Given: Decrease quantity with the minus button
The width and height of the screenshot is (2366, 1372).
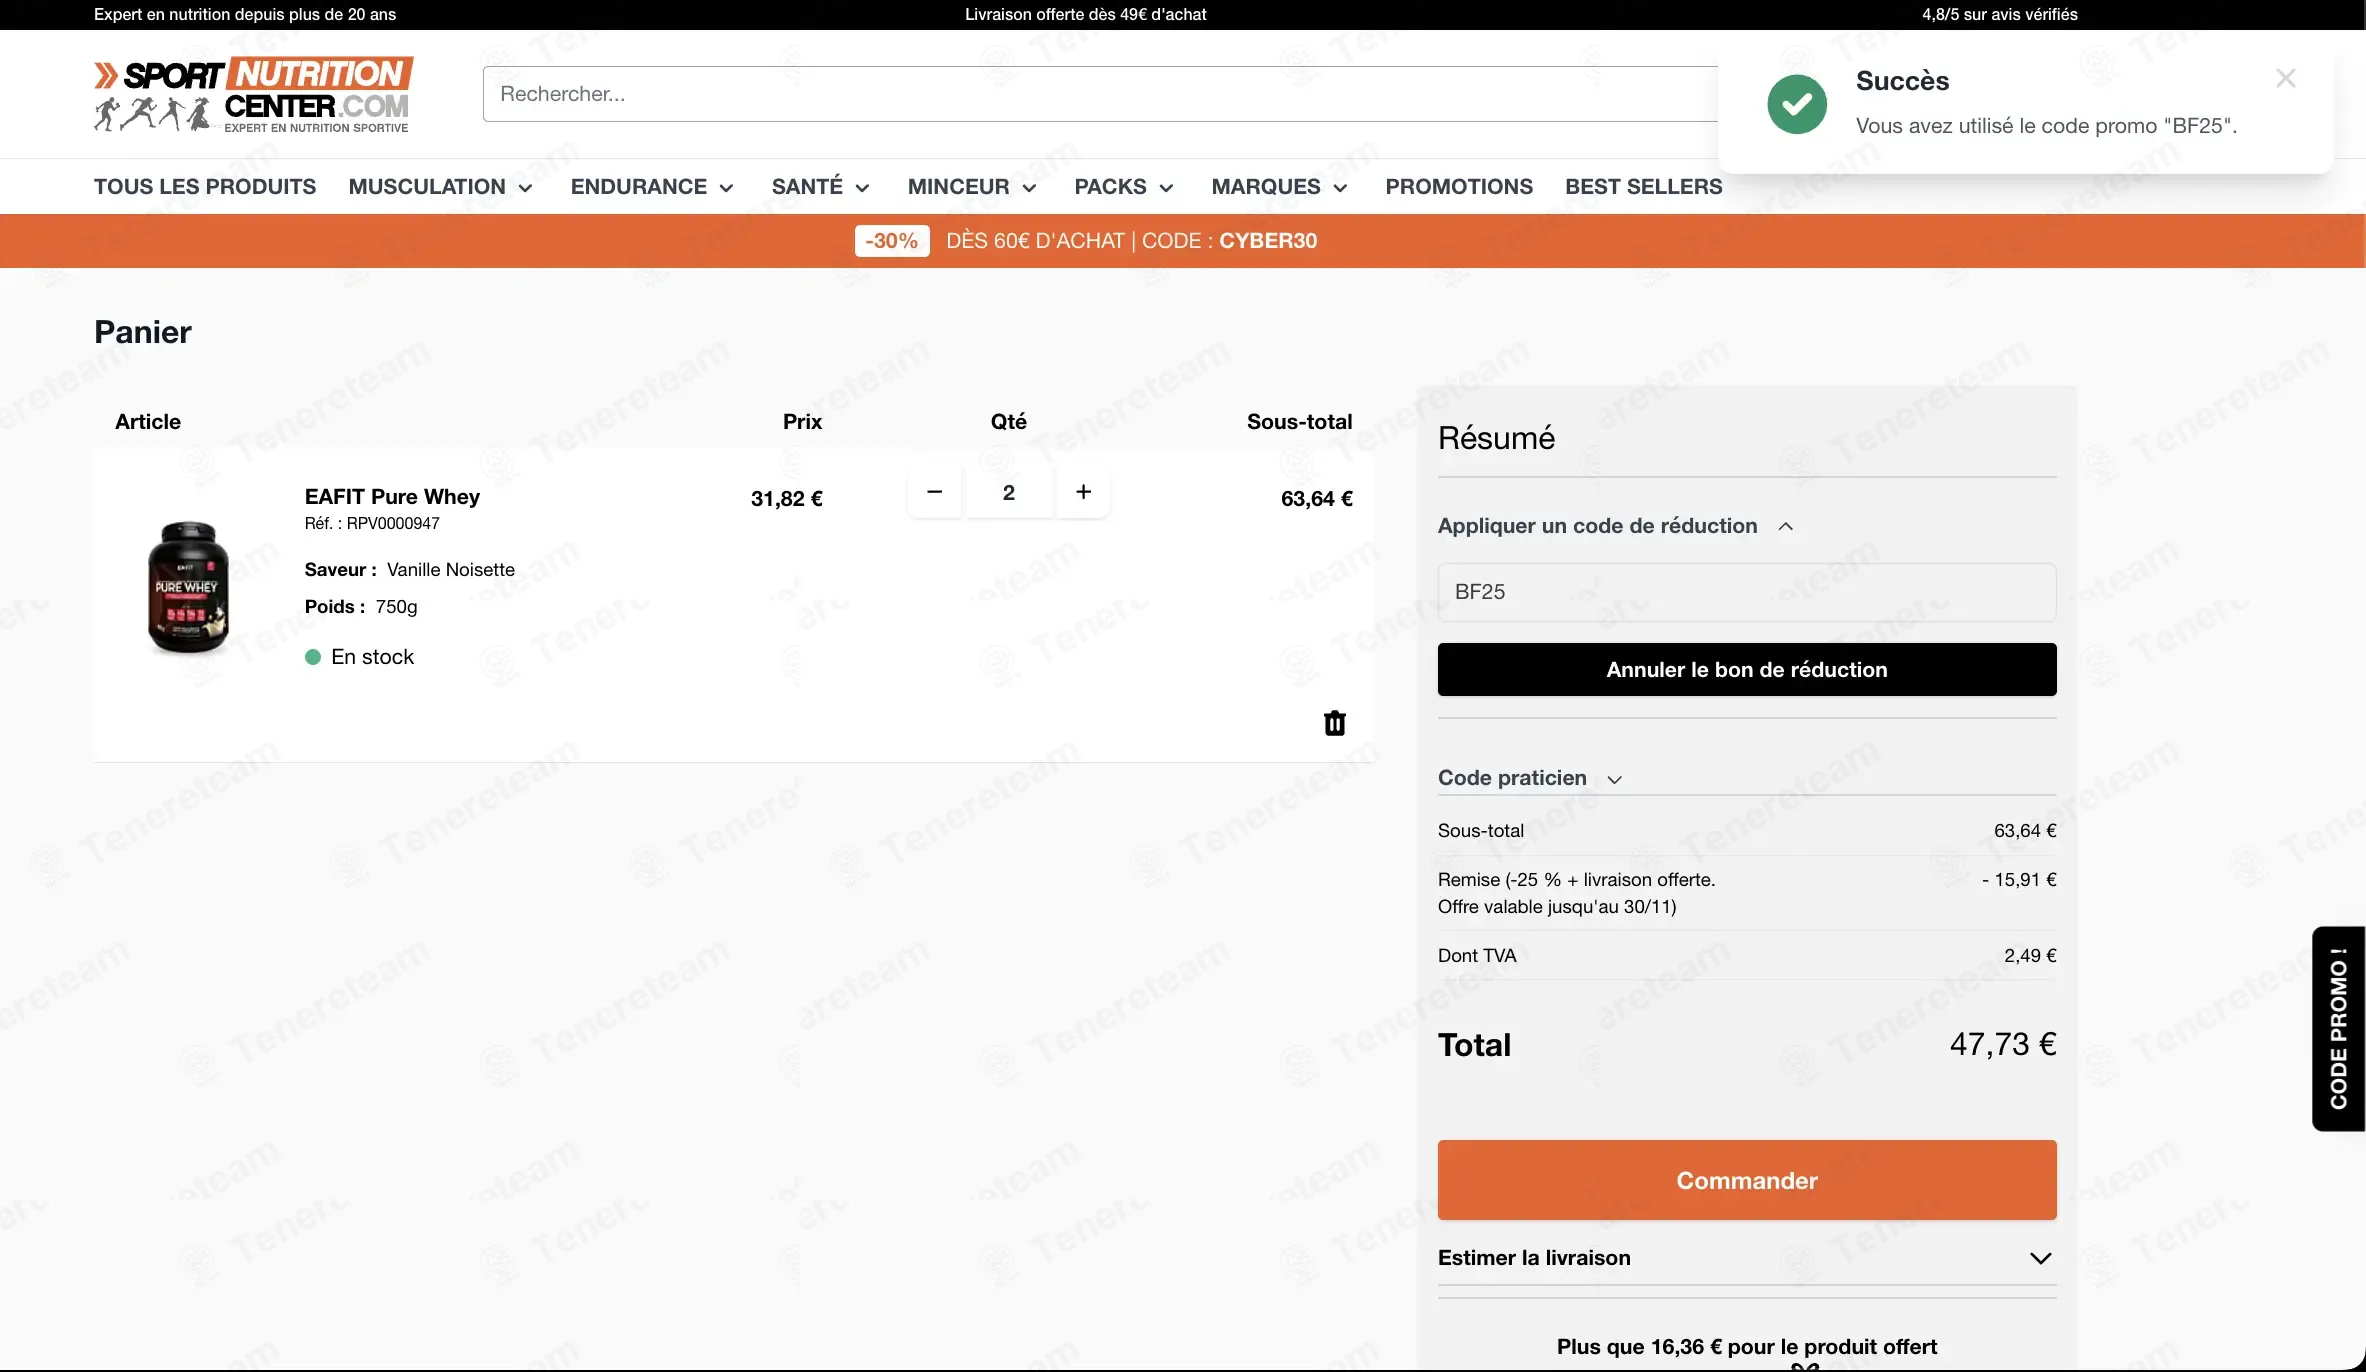Looking at the screenshot, I should point(934,492).
